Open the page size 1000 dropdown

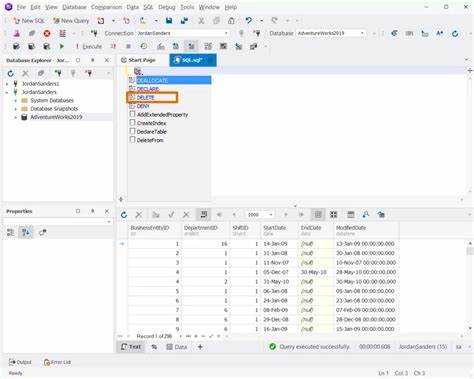tap(271, 215)
